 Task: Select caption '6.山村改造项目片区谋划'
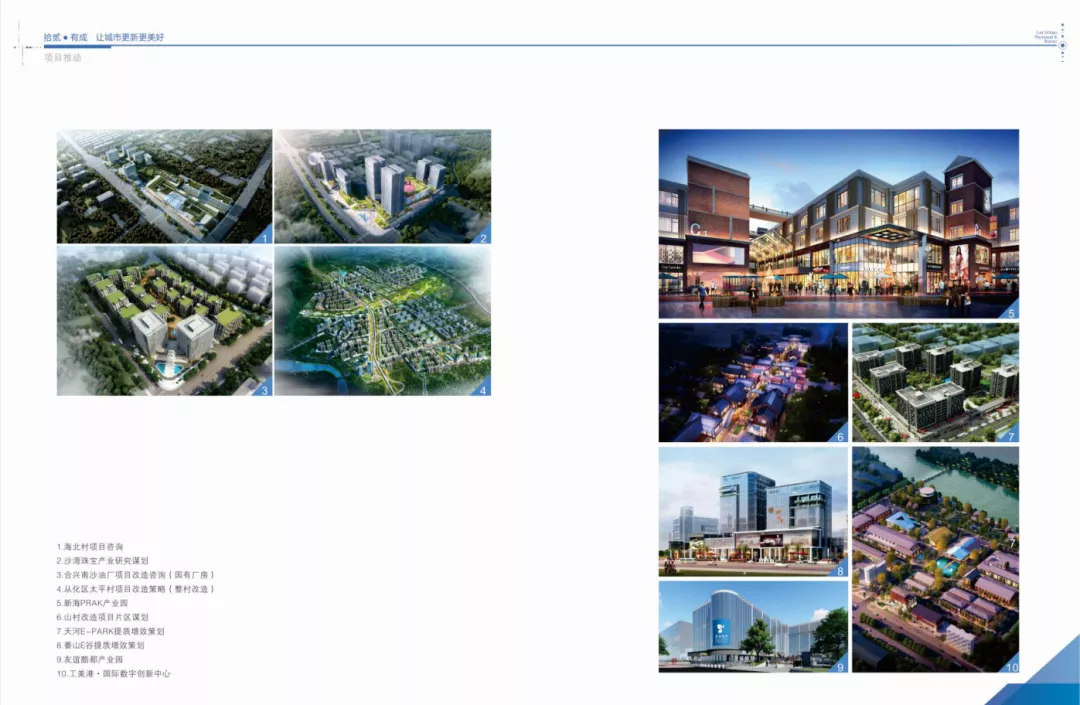[103, 617]
